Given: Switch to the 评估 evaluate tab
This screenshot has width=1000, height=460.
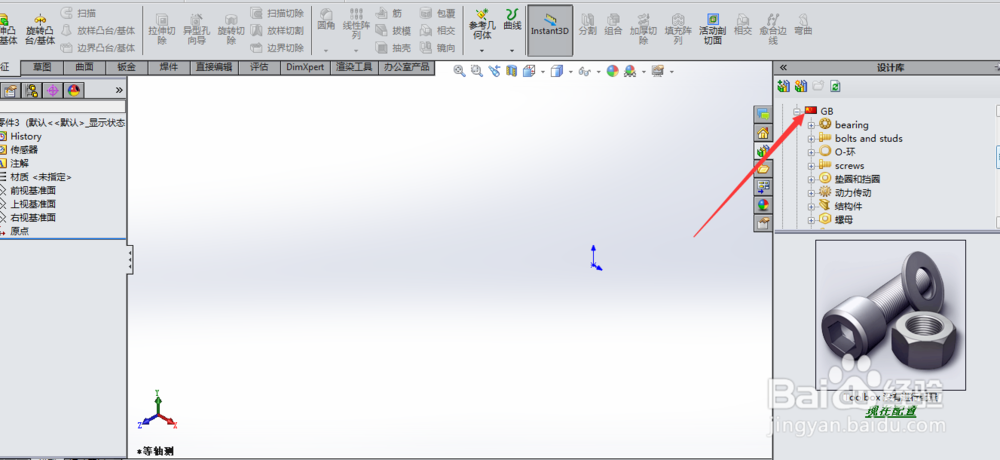Looking at the screenshot, I should (260, 68).
